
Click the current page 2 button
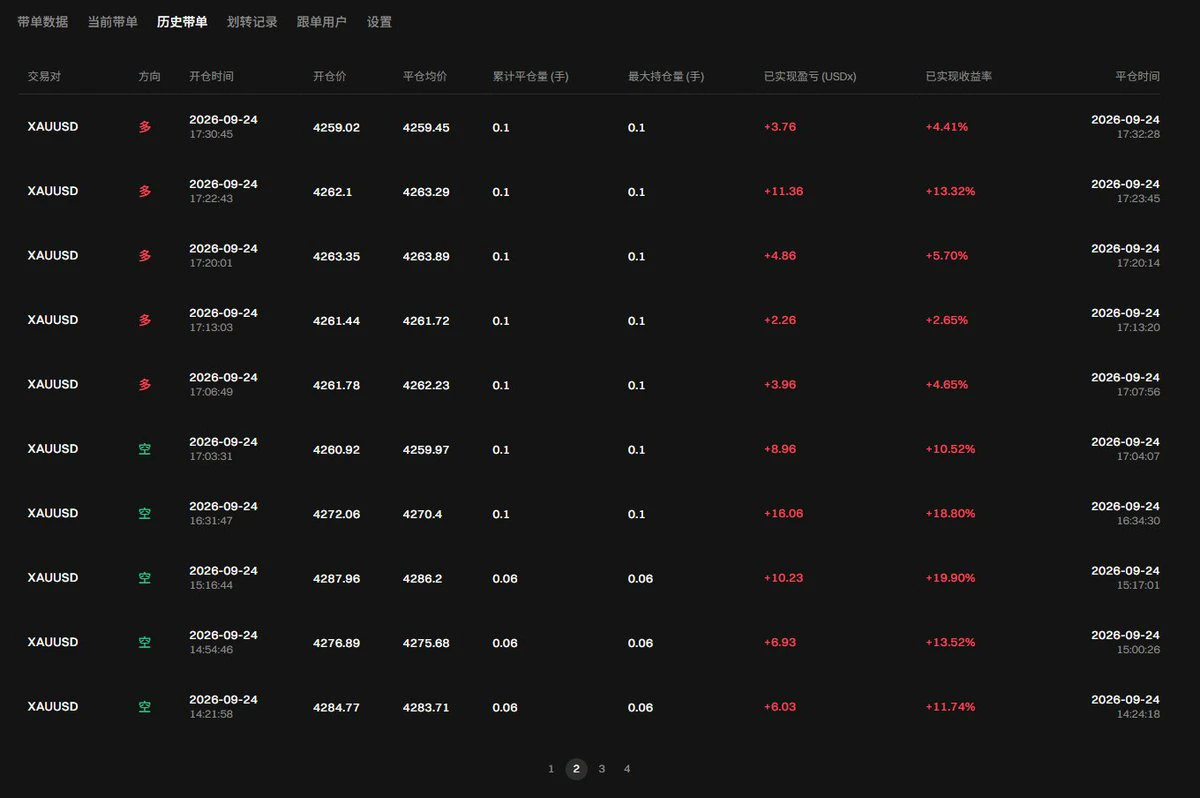576,769
